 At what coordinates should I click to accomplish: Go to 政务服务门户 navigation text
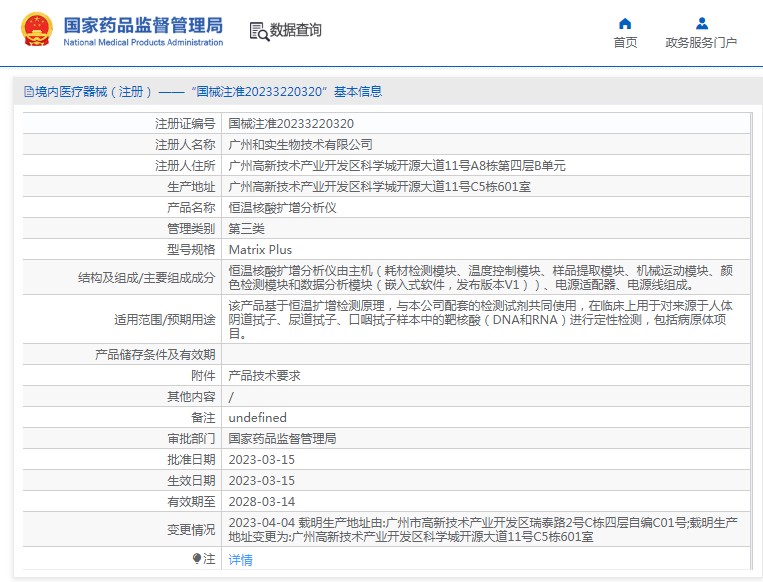click(701, 43)
